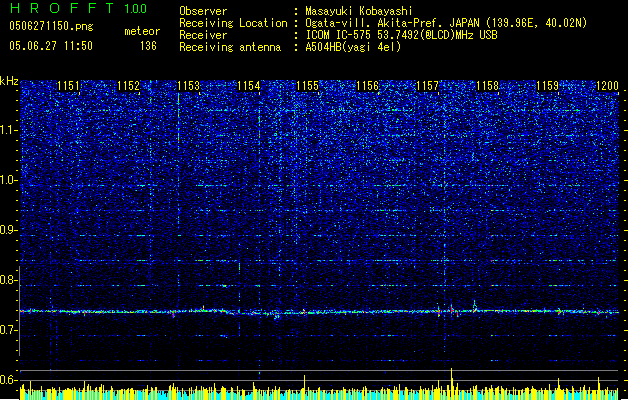Select the Ogata-vill. Akita-Pref. JAPAN location text

tap(446, 23)
